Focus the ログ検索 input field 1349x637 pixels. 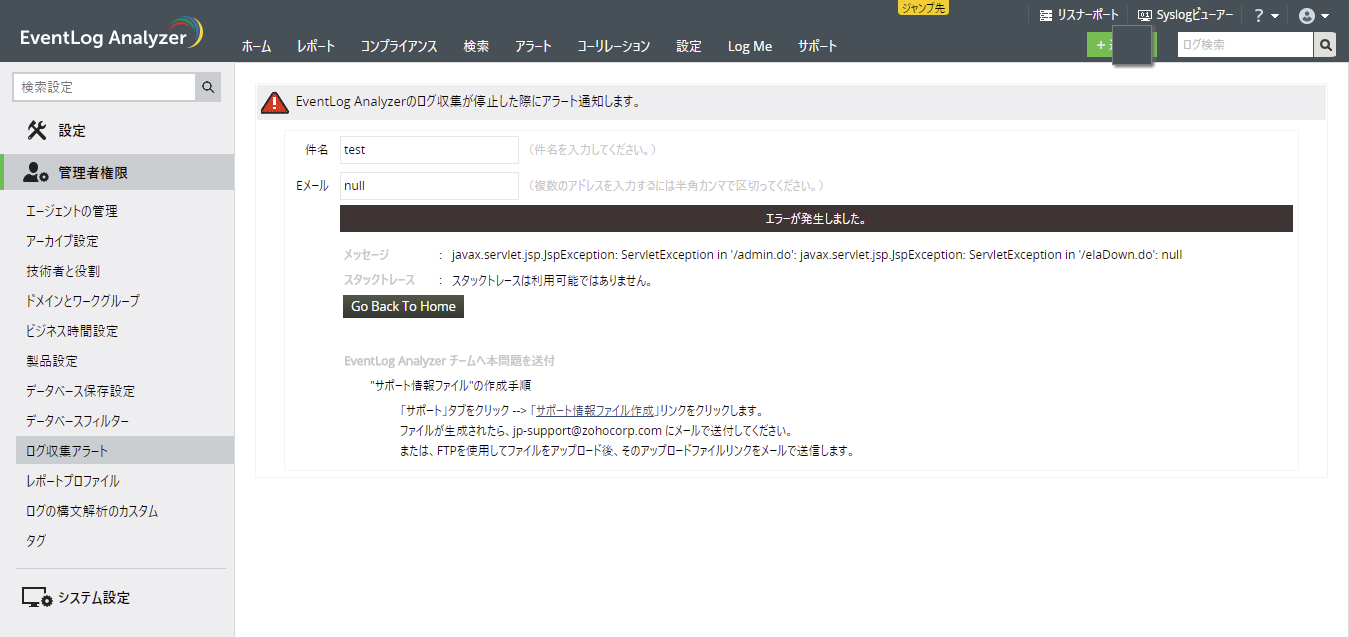(x=1245, y=45)
